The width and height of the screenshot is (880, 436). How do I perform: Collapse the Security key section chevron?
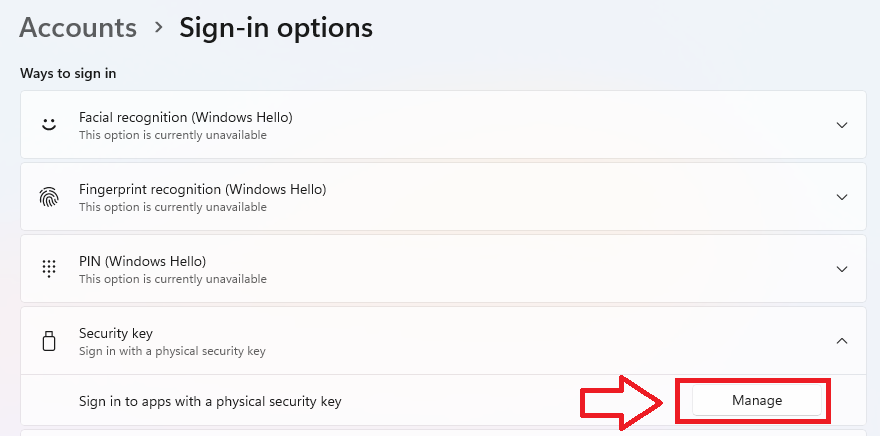(842, 341)
